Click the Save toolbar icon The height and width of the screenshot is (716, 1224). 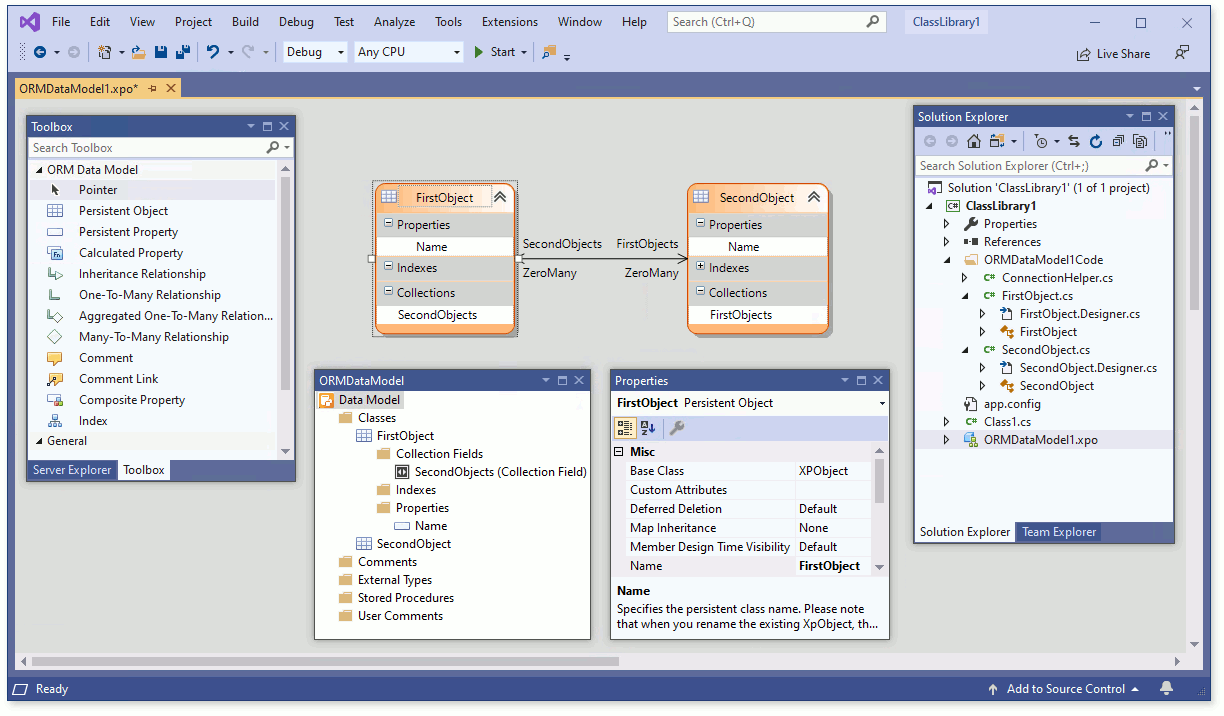[x=160, y=52]
